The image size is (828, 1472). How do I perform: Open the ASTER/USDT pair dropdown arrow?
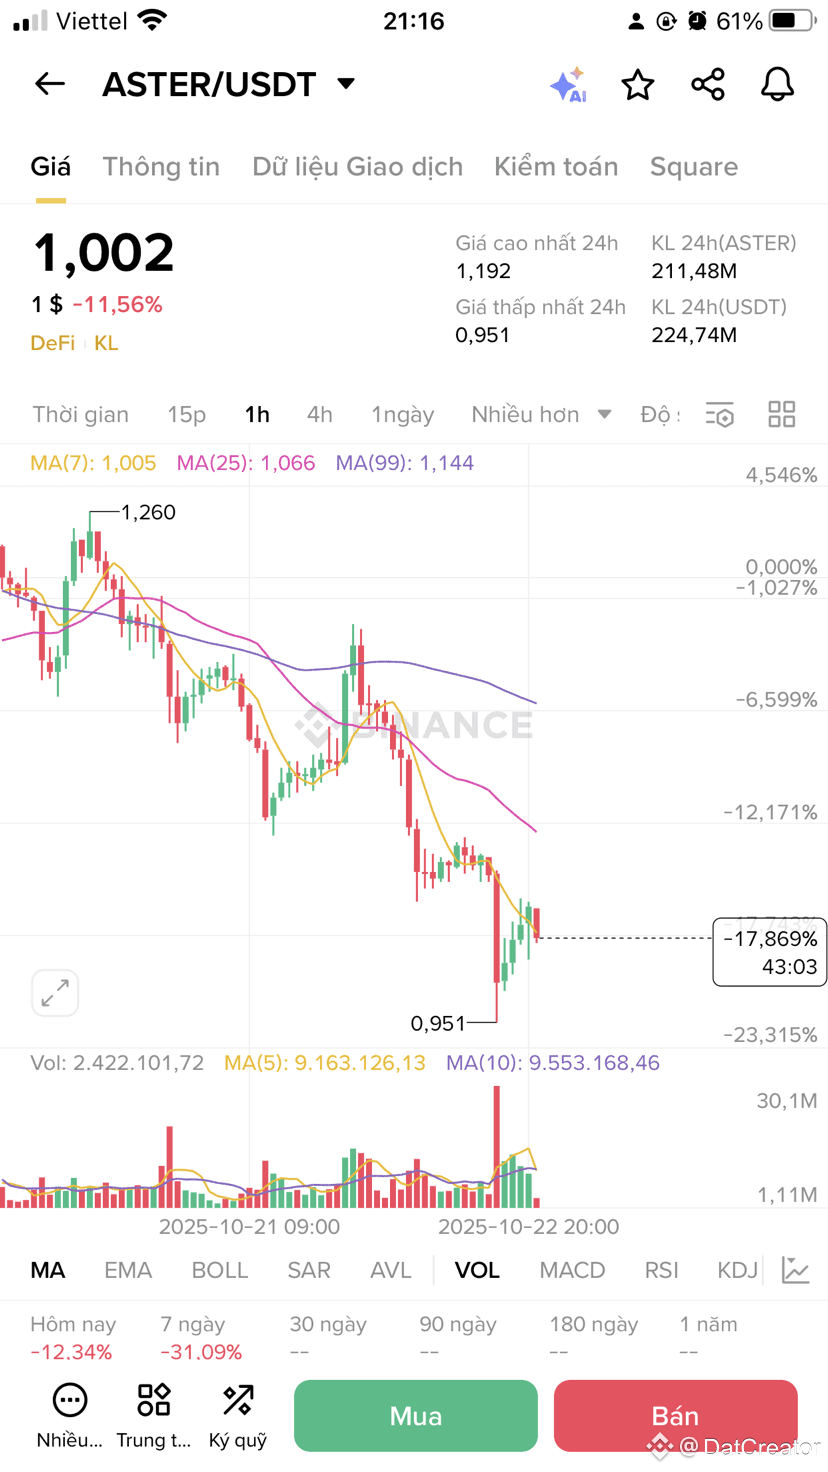[346, 84]
